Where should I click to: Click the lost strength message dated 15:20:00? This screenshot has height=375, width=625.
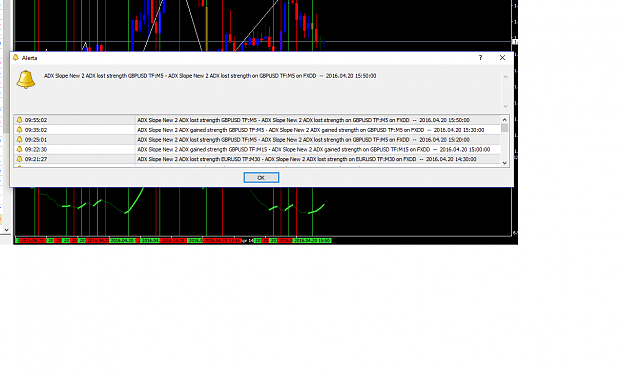303,139
